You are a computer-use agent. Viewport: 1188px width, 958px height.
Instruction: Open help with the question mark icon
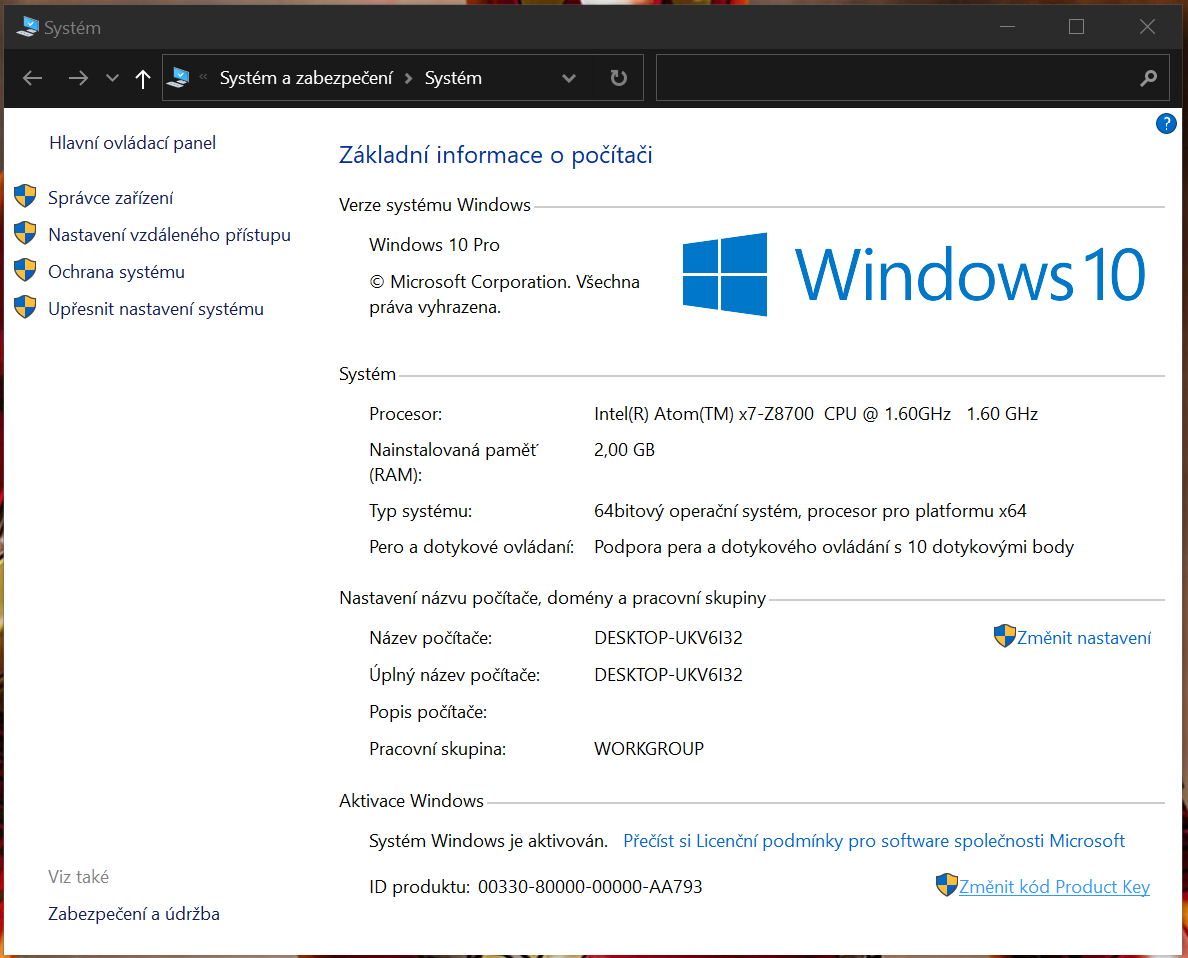tap(1166, 124)
